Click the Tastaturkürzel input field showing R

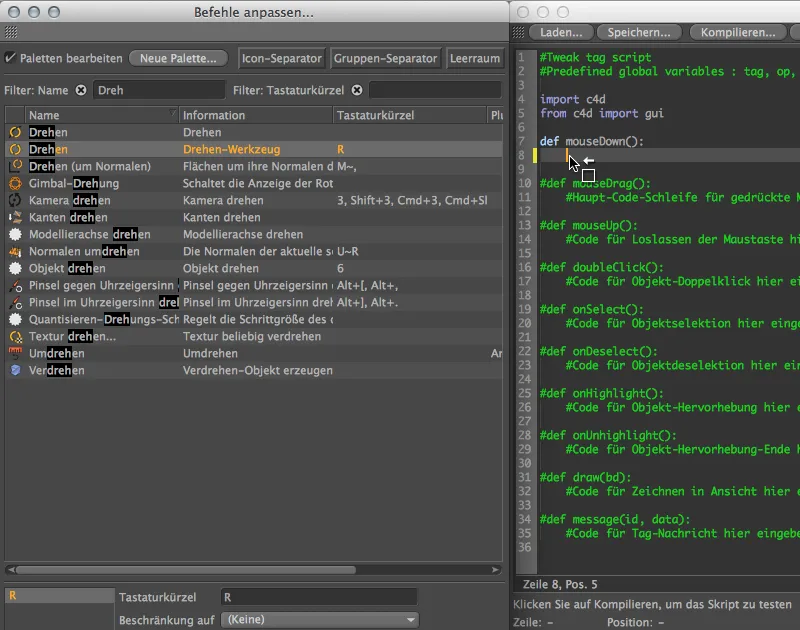coord(319,597)
